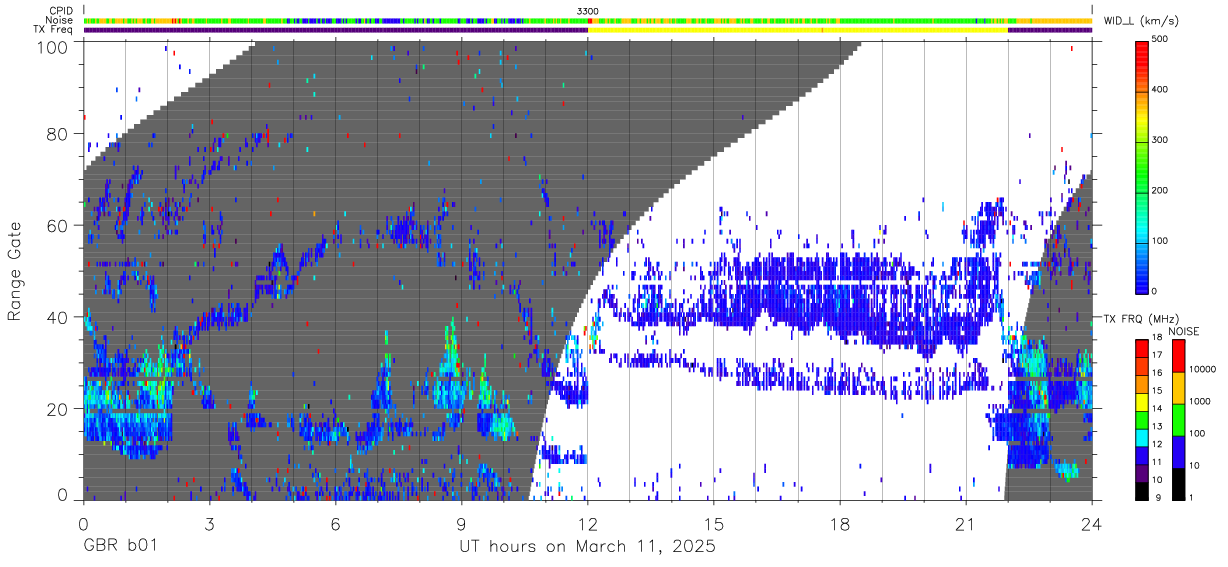Screen dimensions: 1228x567
Task: Click the noise level color scale
Action: click(x=1179, y=418)
